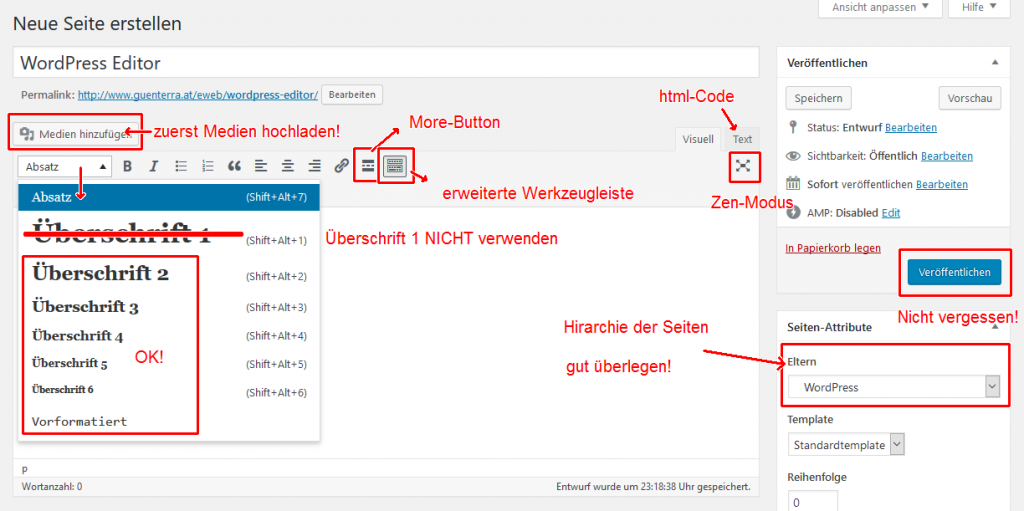Choose Überschrift 4 format
The width and height of the screenshot is (1024, 511).
(x=168, y=336)
